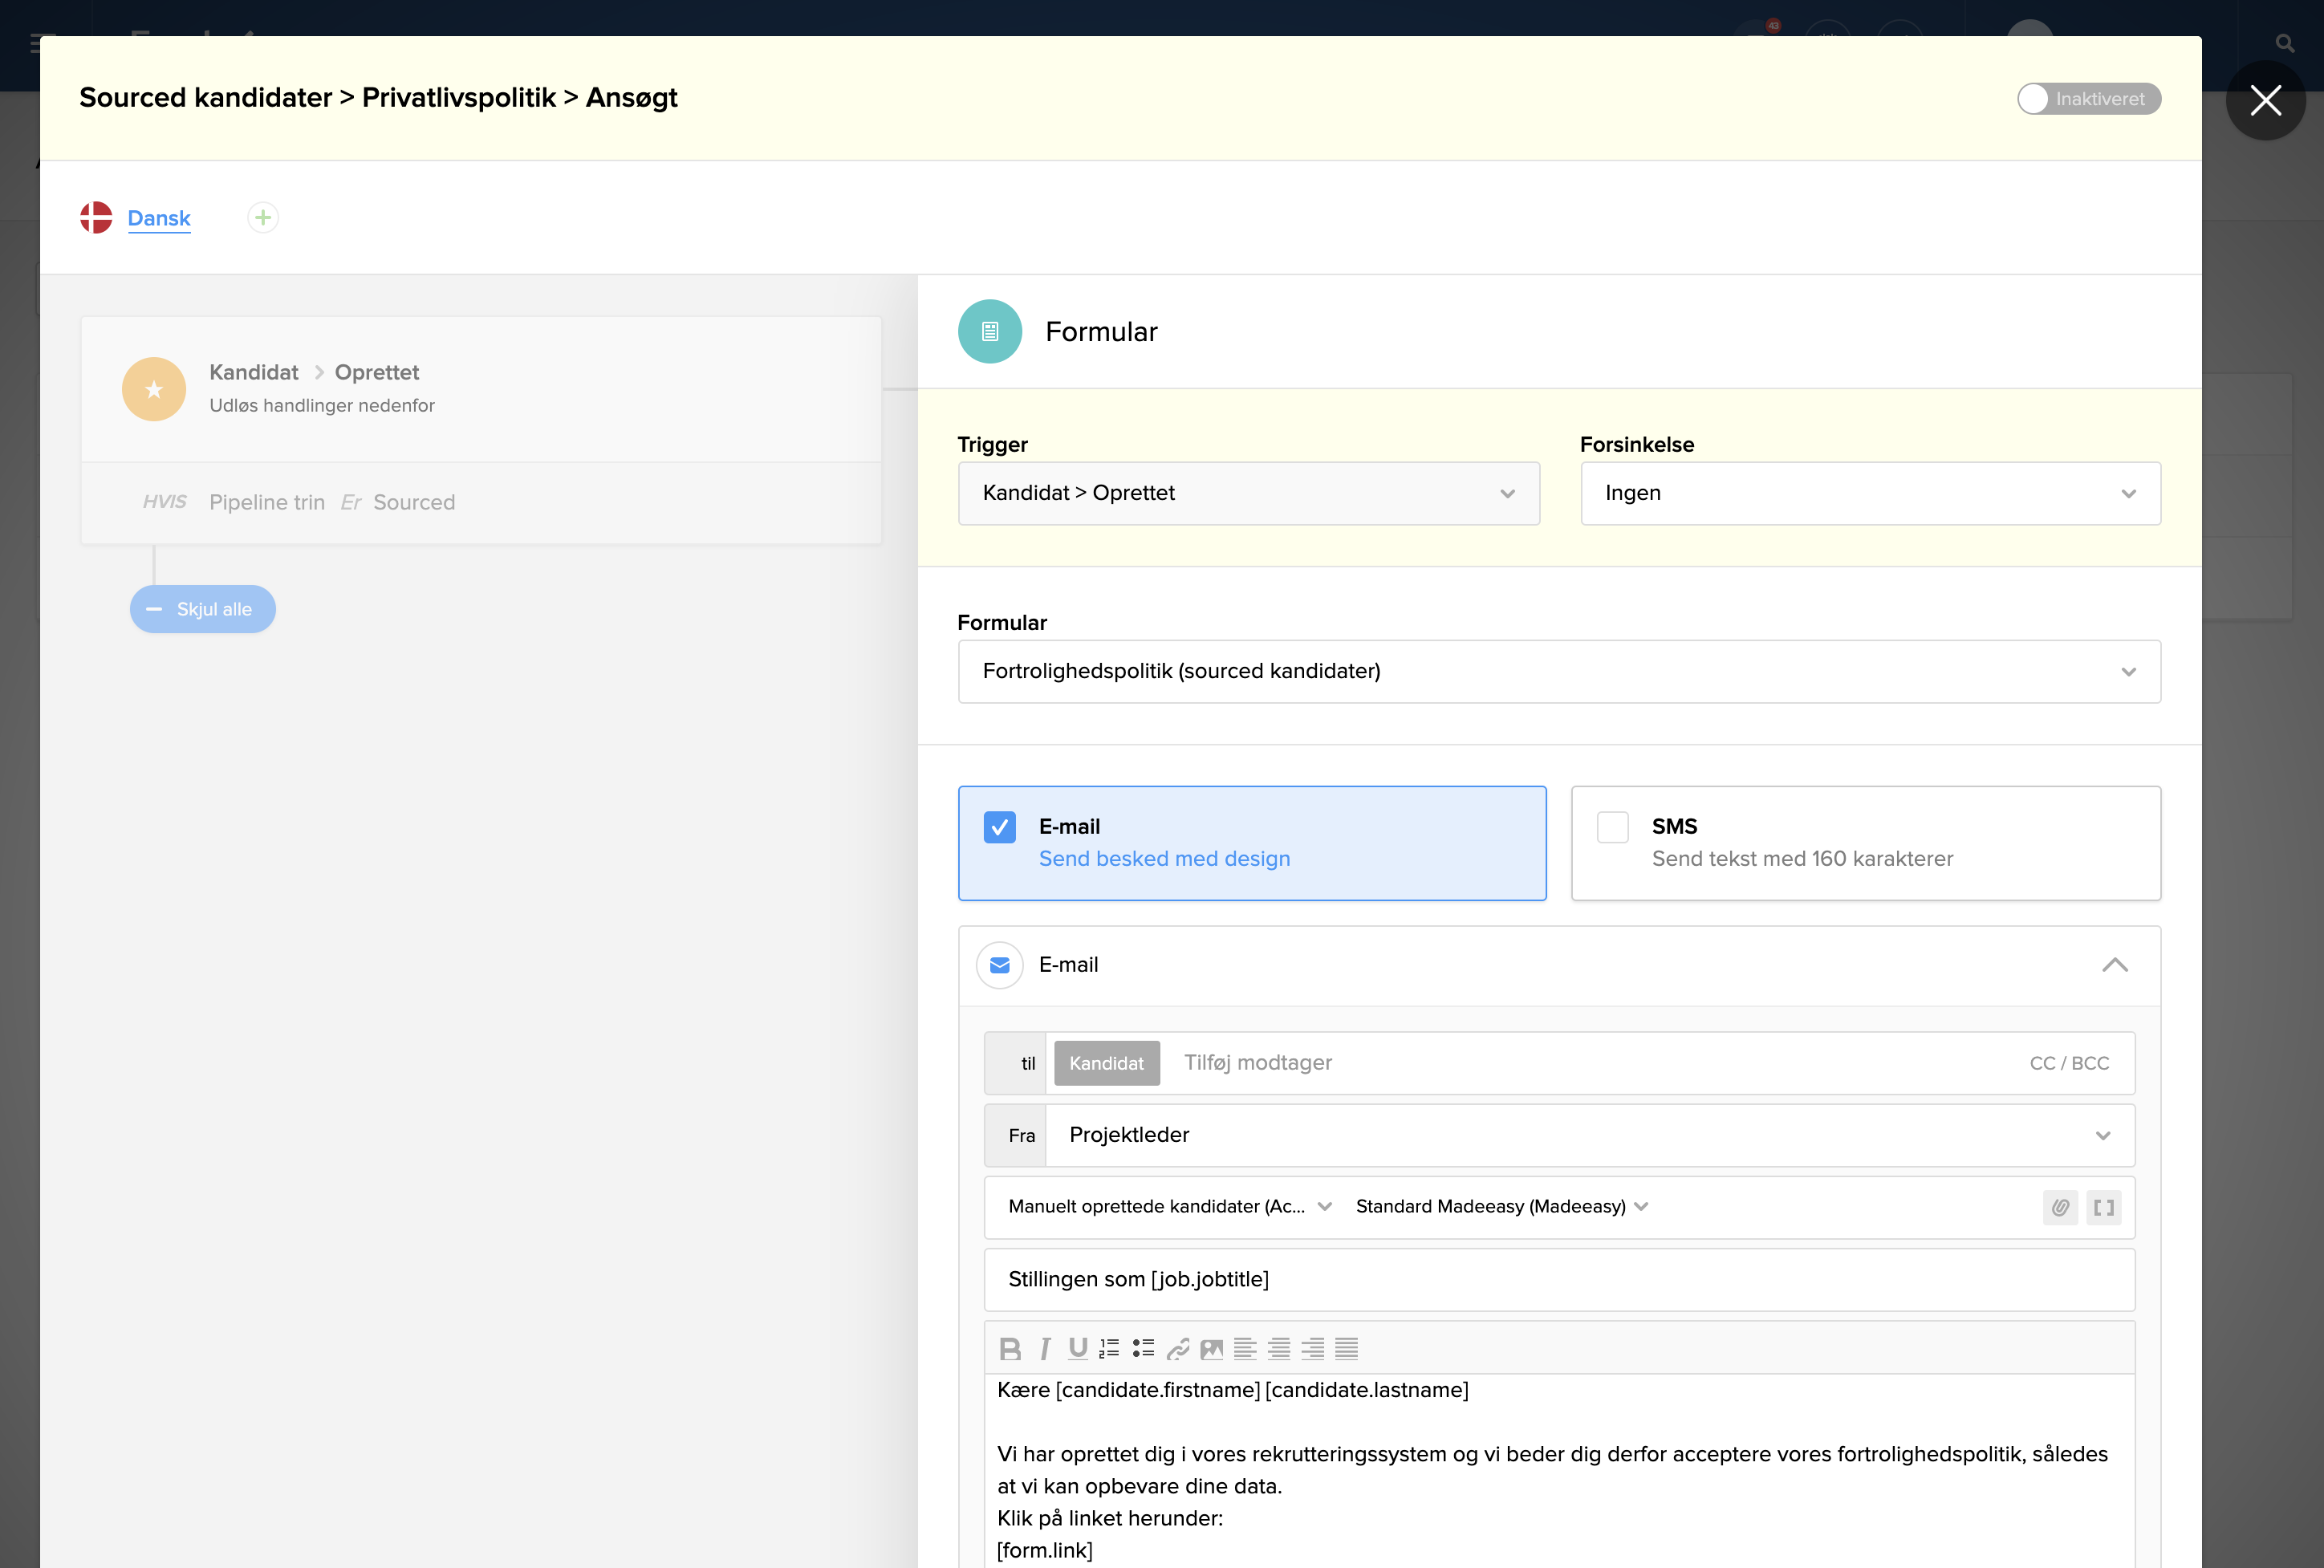Center-align the message text
The image size is (2324, 1568).
1279,1349
